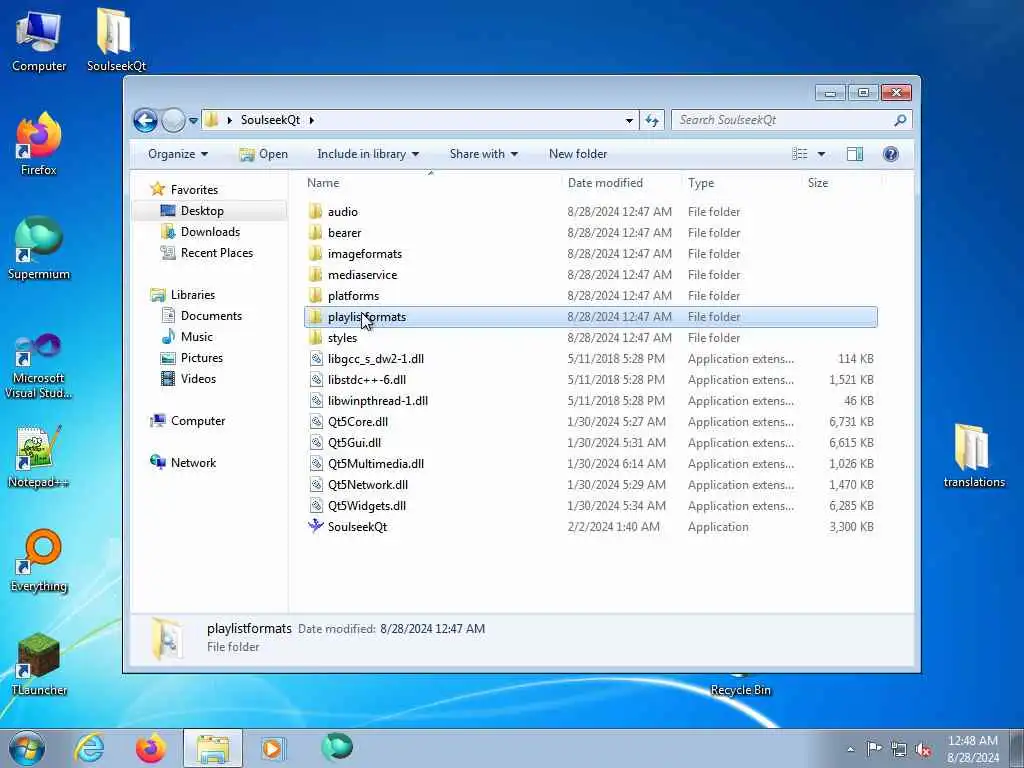
Task: Select the bearer folder row
Action: pos(590,232)
